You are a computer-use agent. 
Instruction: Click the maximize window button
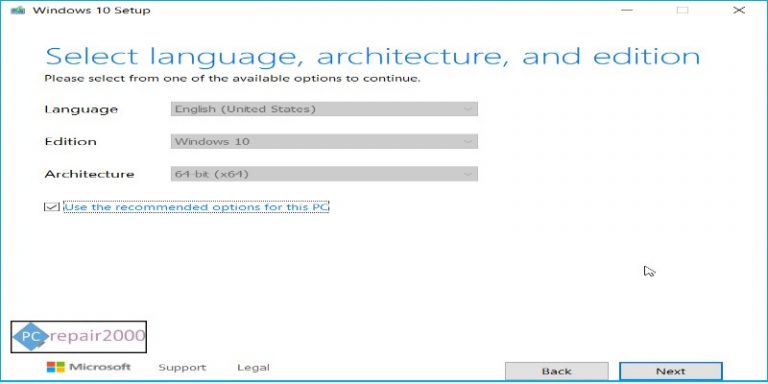point(682,10)
